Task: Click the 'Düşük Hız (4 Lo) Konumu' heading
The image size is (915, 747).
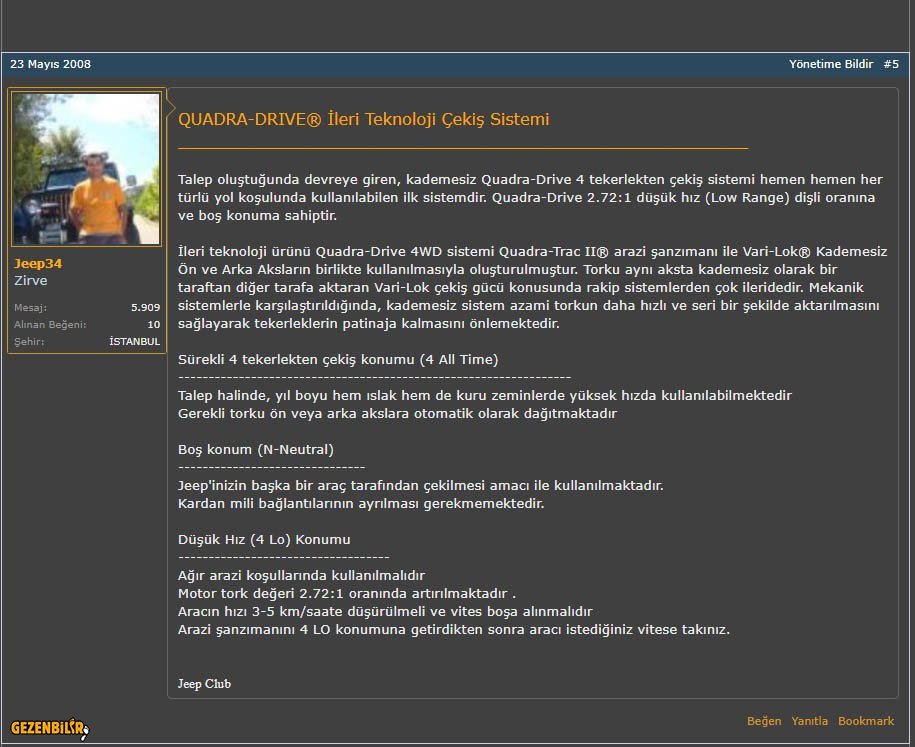Action: [264, 539]
